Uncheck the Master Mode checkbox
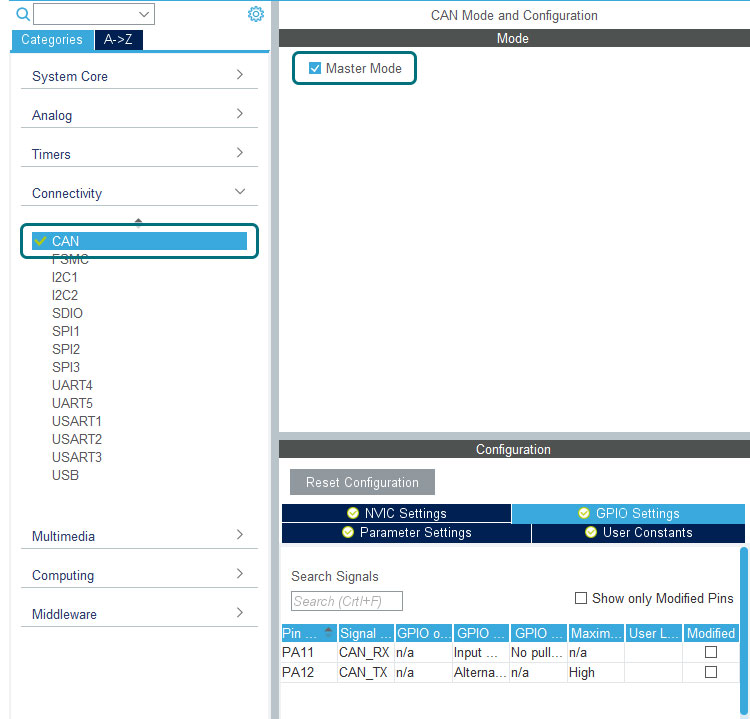The width and height of the screenshot is (750, 719). tap(315, 68)
